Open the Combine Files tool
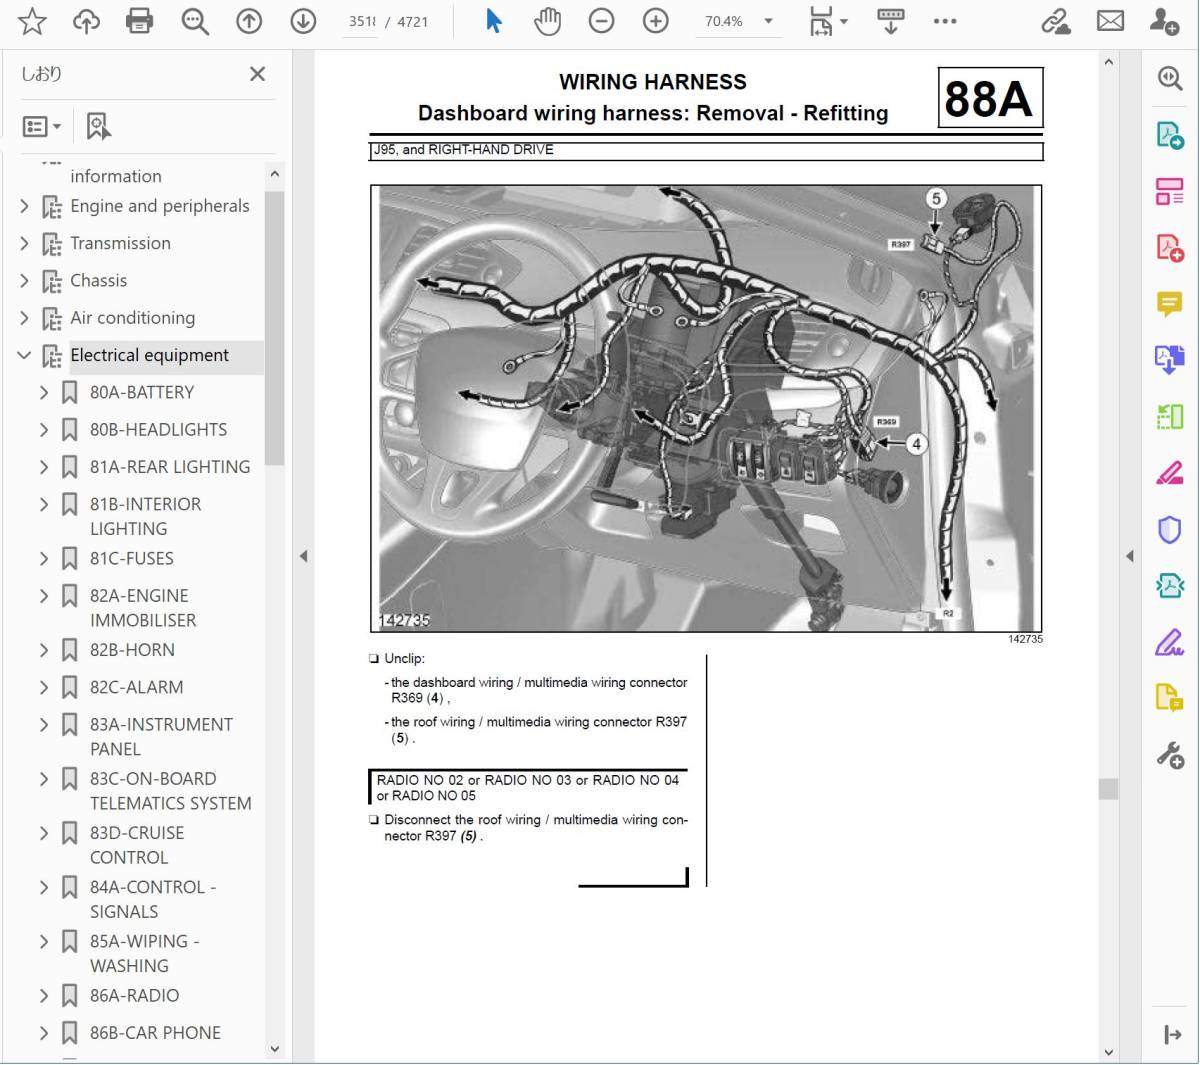 (1169, 360)
